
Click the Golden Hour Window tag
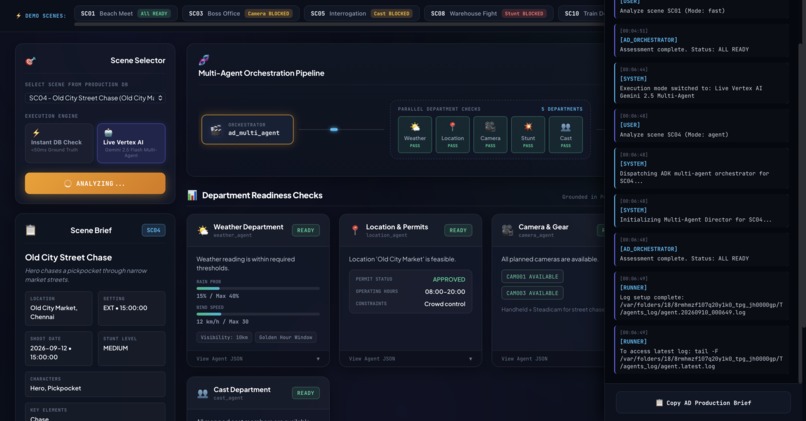pos(285,337)
